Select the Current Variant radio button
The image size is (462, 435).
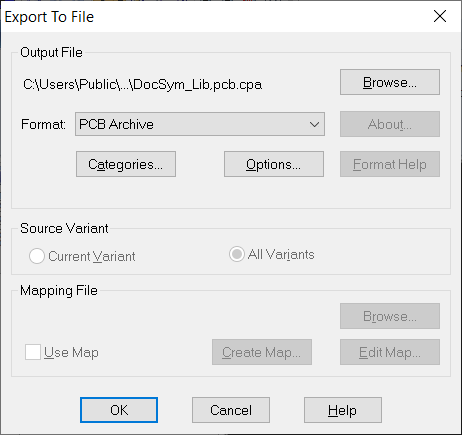[37, 256]
